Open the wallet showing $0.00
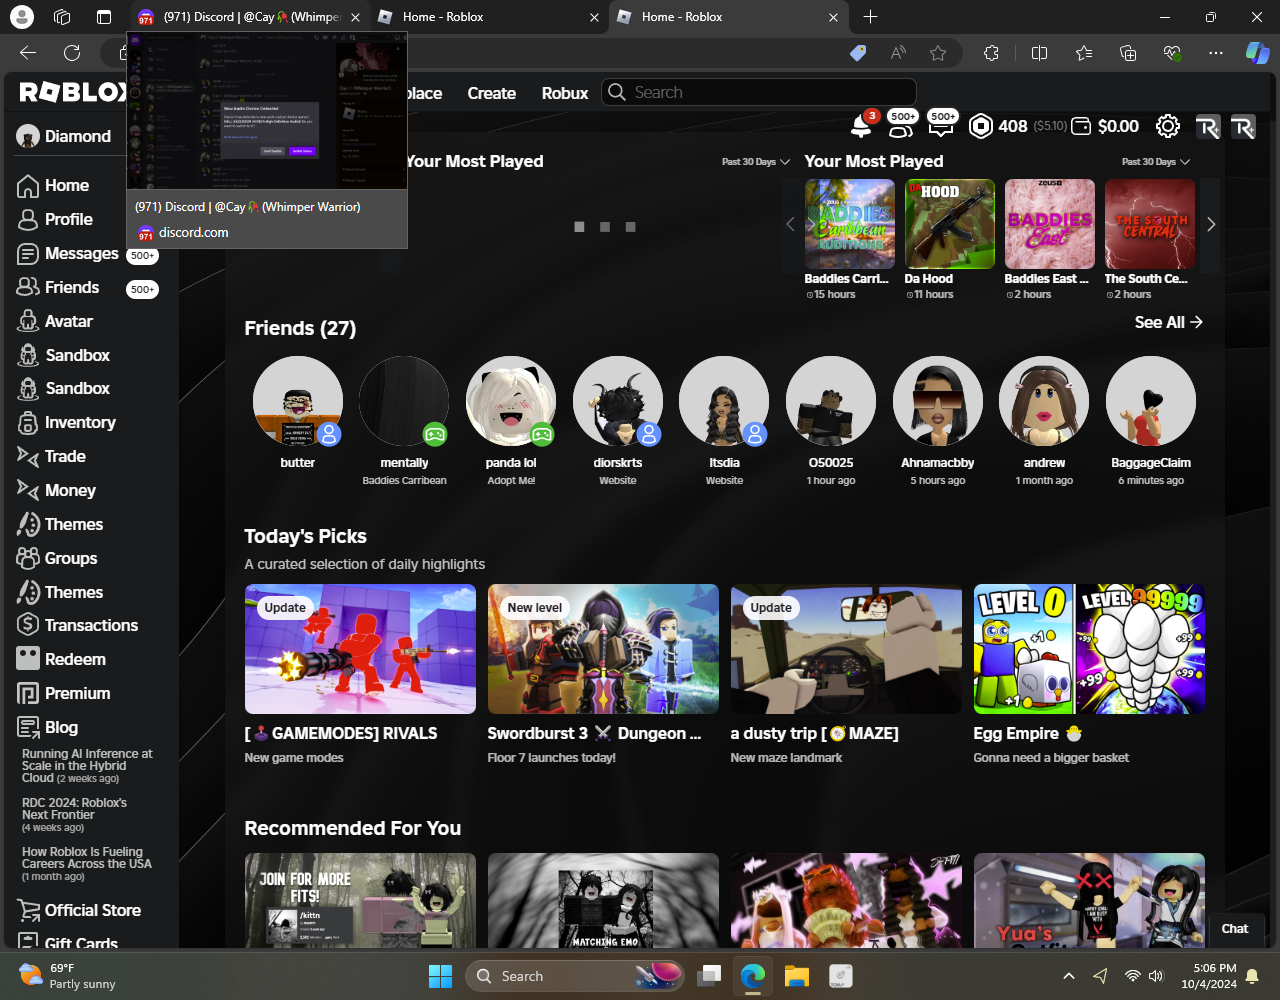 click(1105, 126)
